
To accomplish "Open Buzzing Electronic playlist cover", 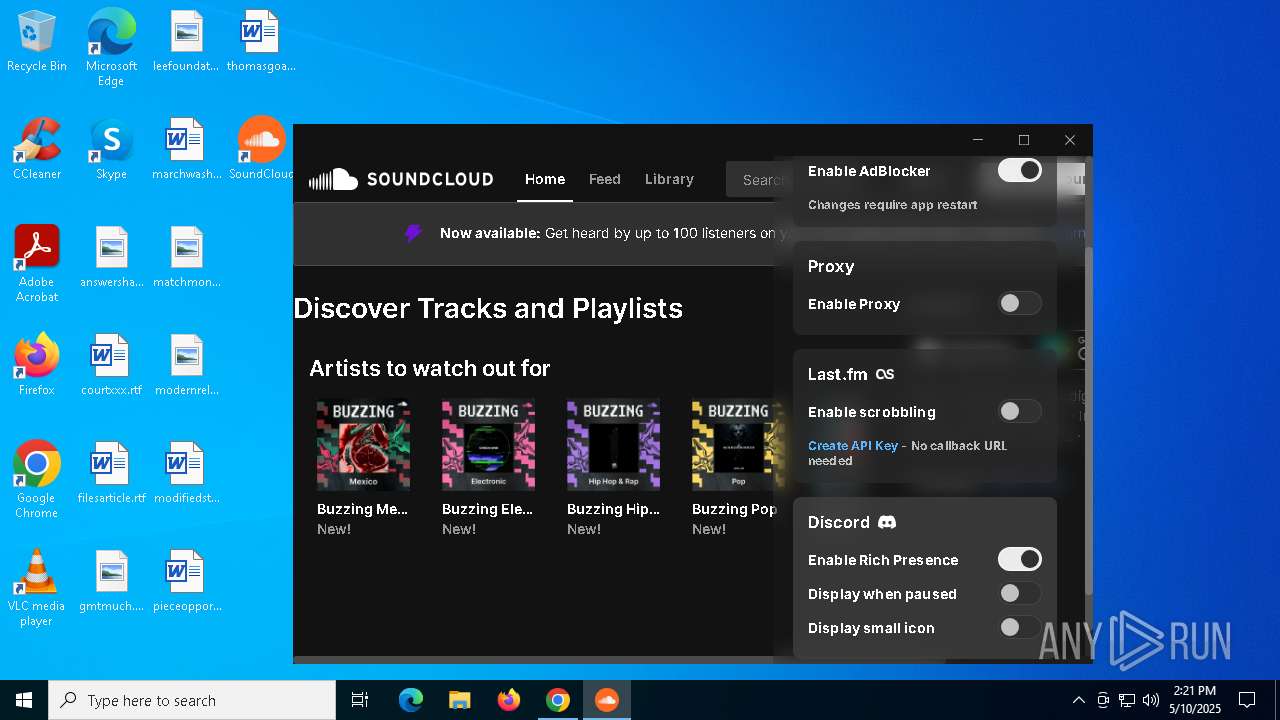I will click(x=488, y=445).
